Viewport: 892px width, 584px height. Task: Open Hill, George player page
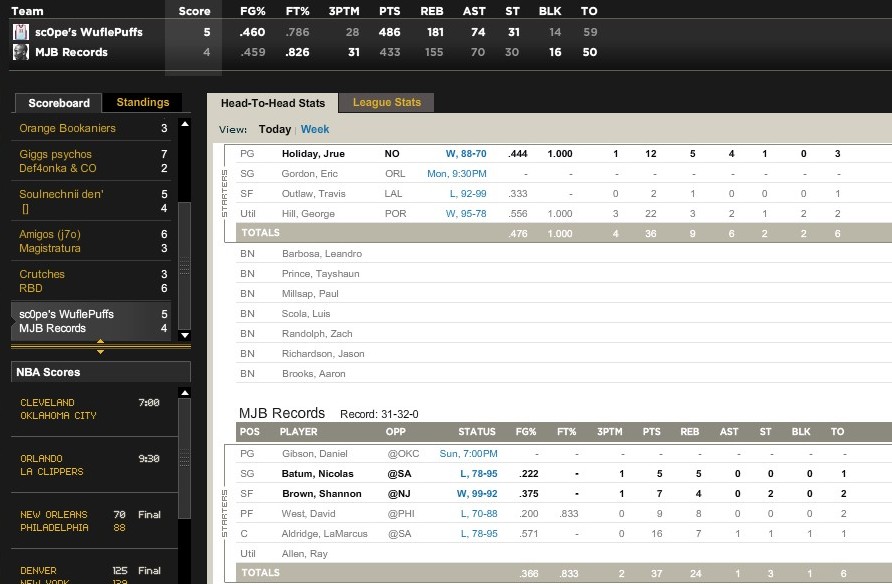(x=308, y=213)
